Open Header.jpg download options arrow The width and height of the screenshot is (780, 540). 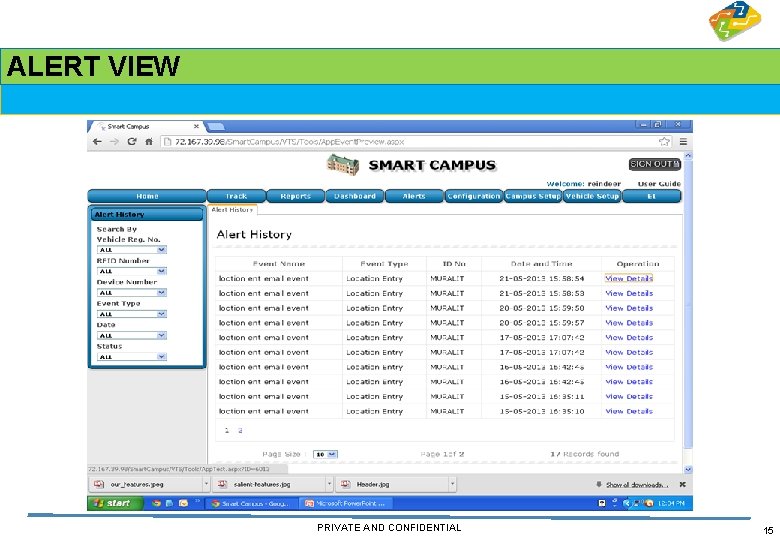[x=452, y=484]
